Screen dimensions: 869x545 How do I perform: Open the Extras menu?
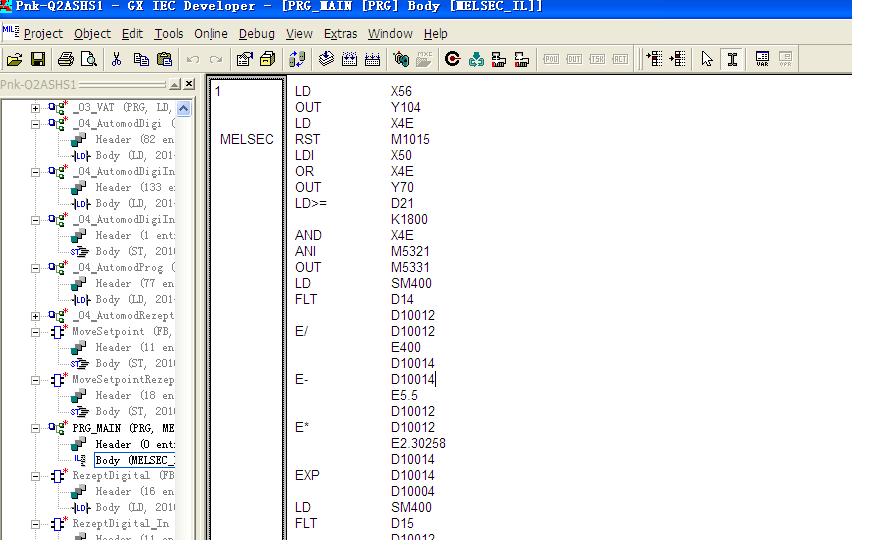[340, 34]
